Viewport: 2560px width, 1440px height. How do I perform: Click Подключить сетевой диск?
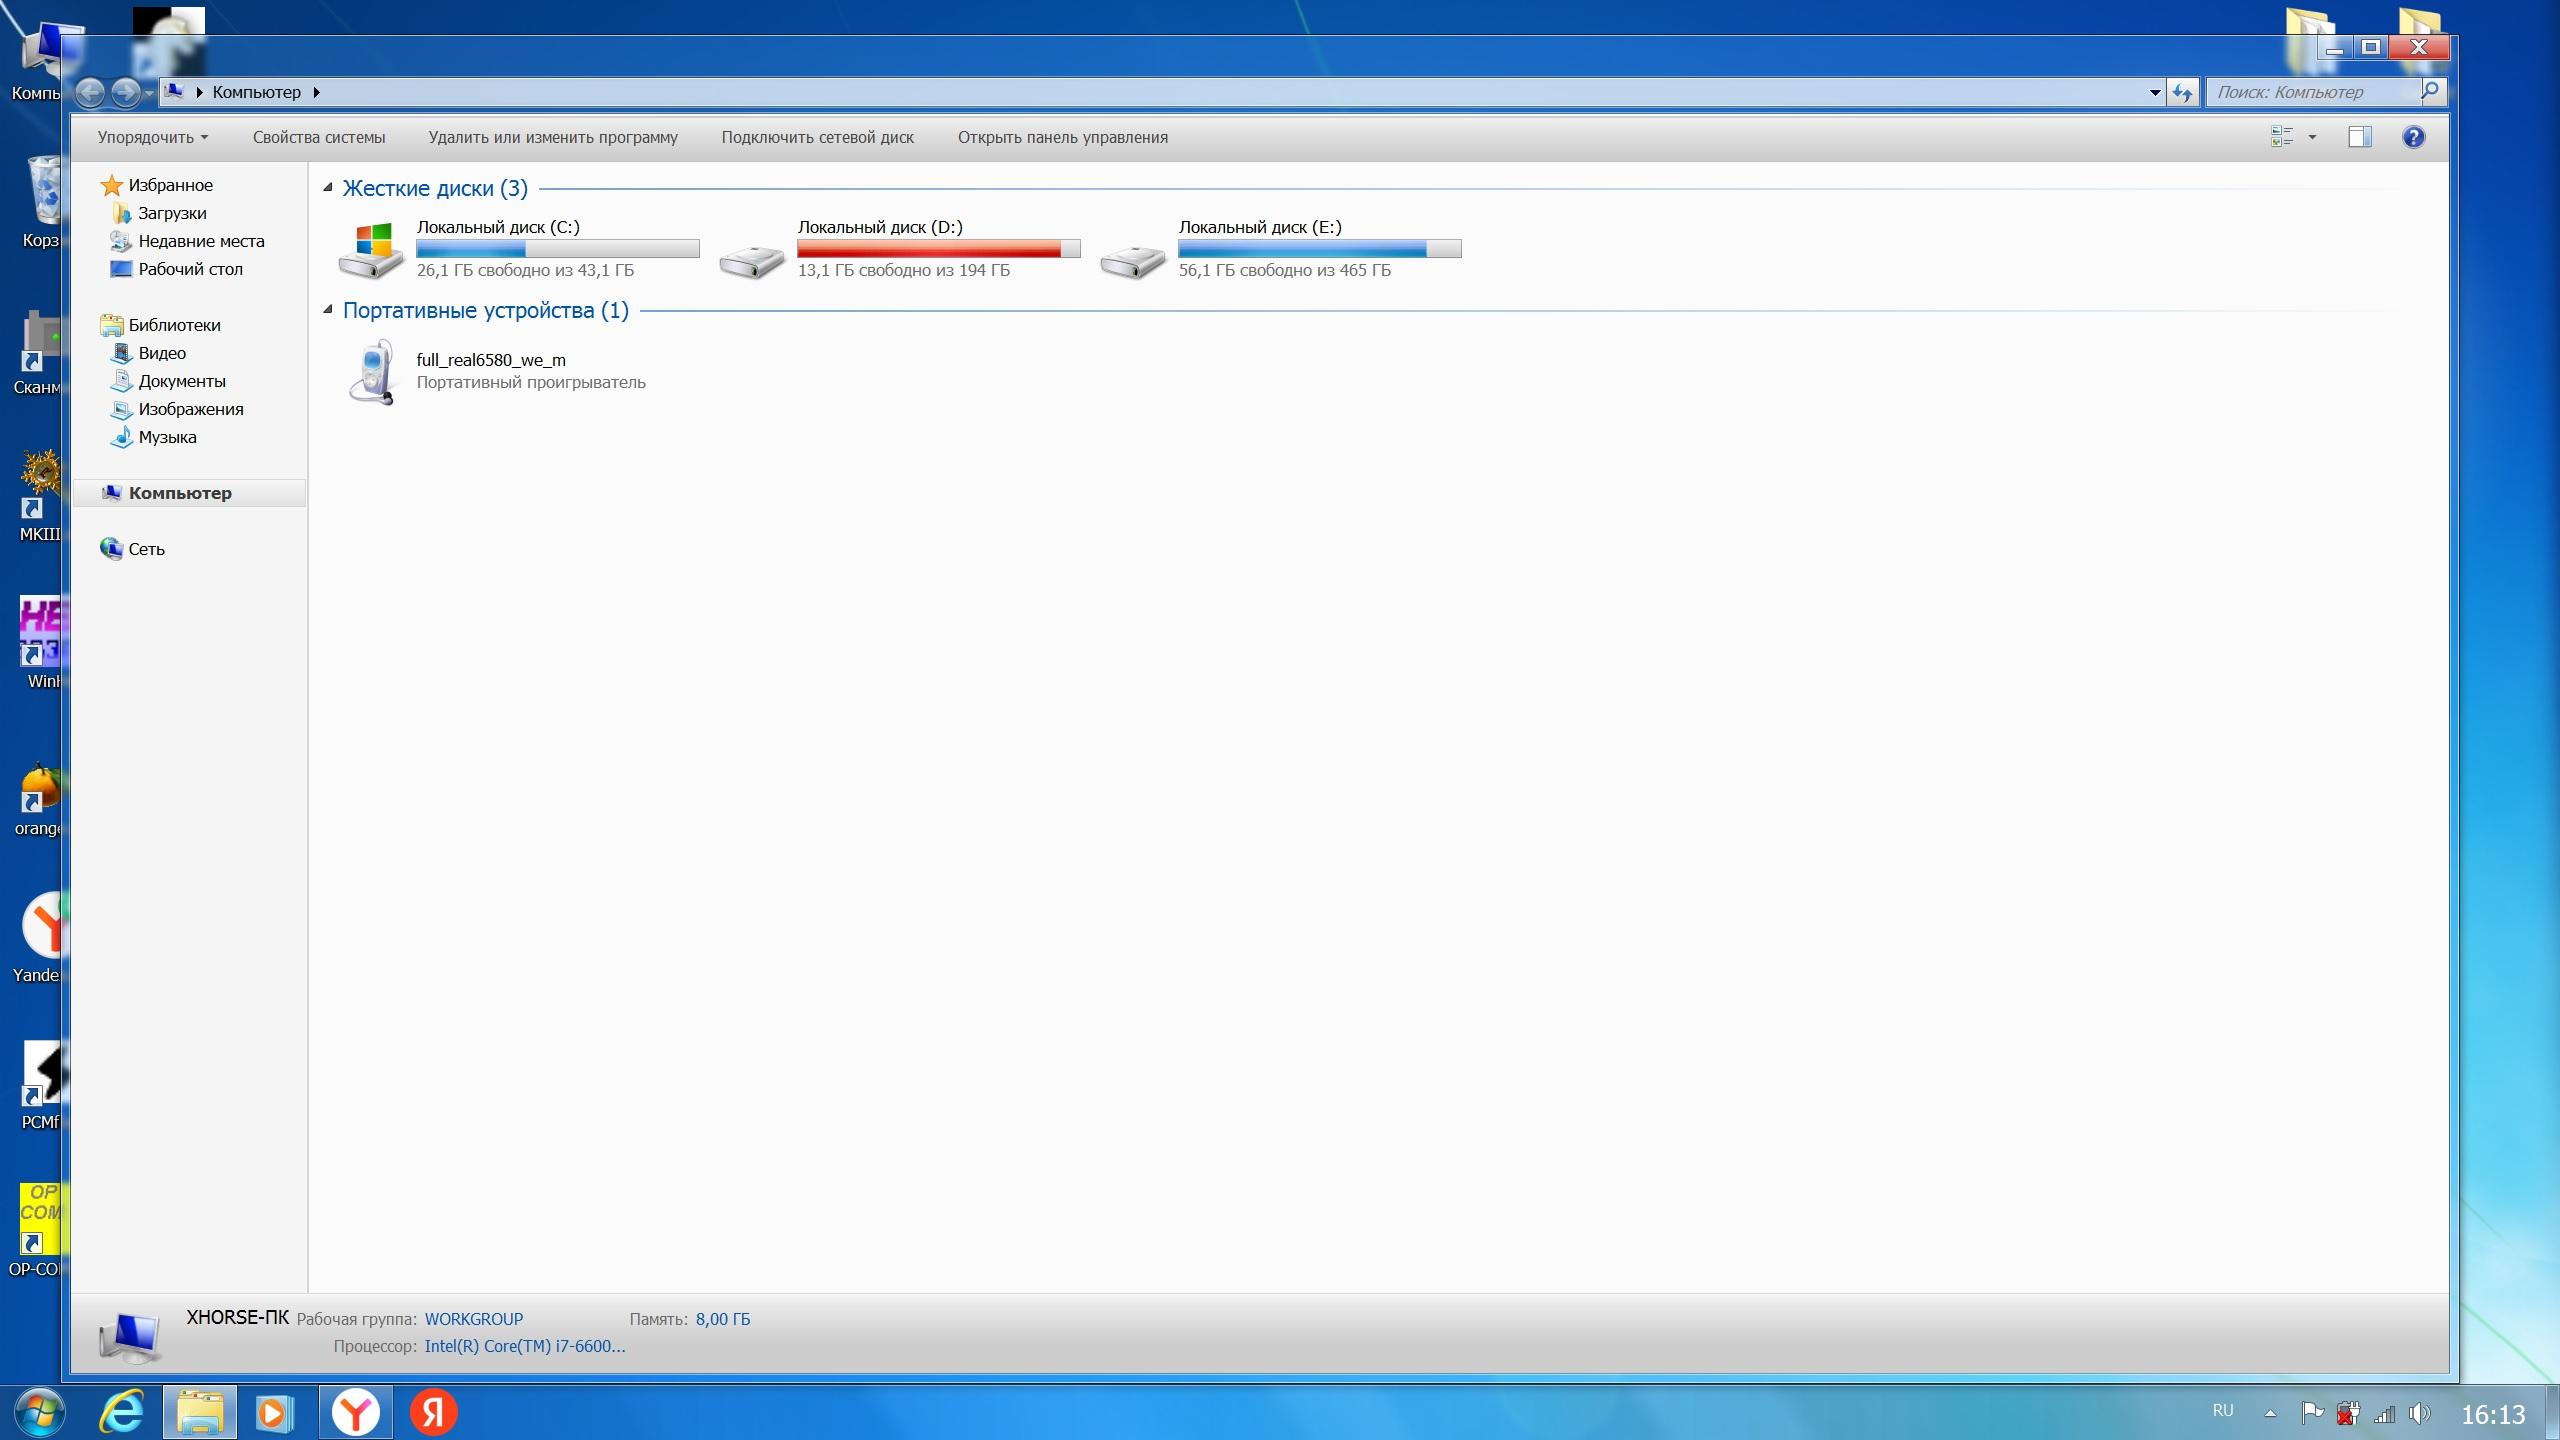(x=817, y=137)
